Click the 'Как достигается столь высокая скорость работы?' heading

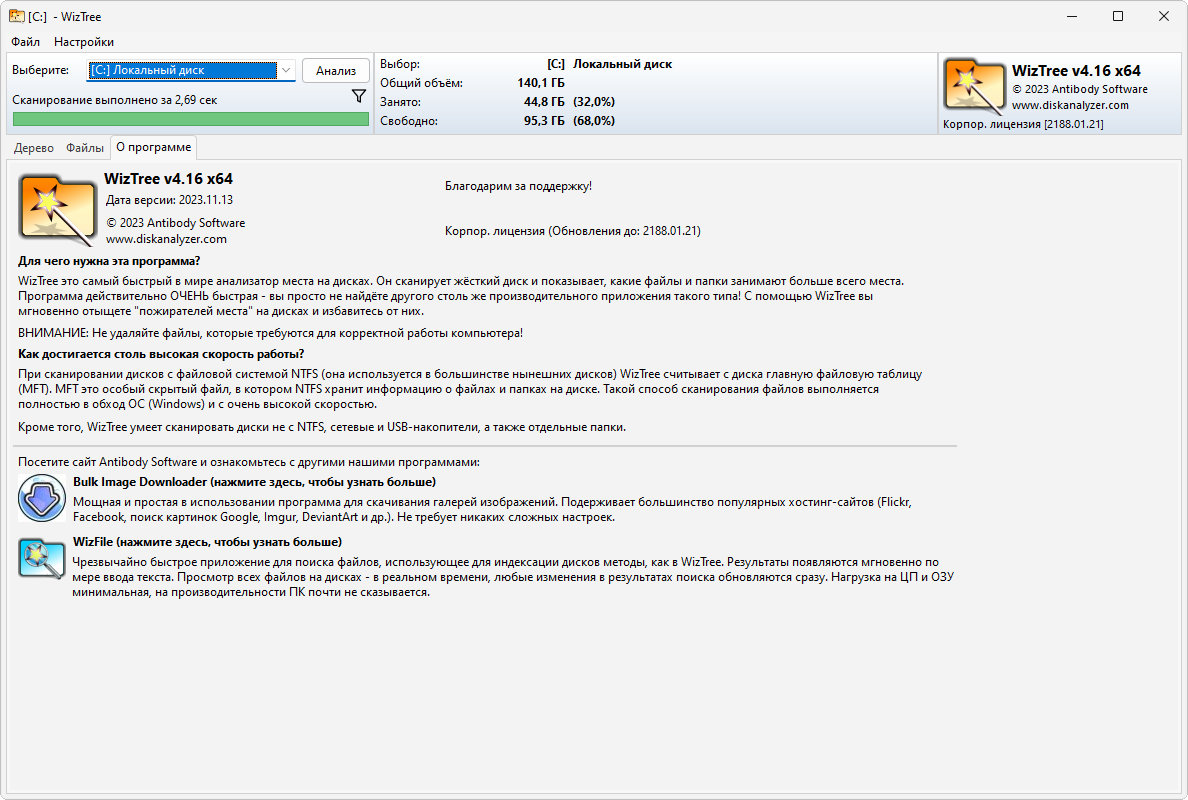pos(161,354)
